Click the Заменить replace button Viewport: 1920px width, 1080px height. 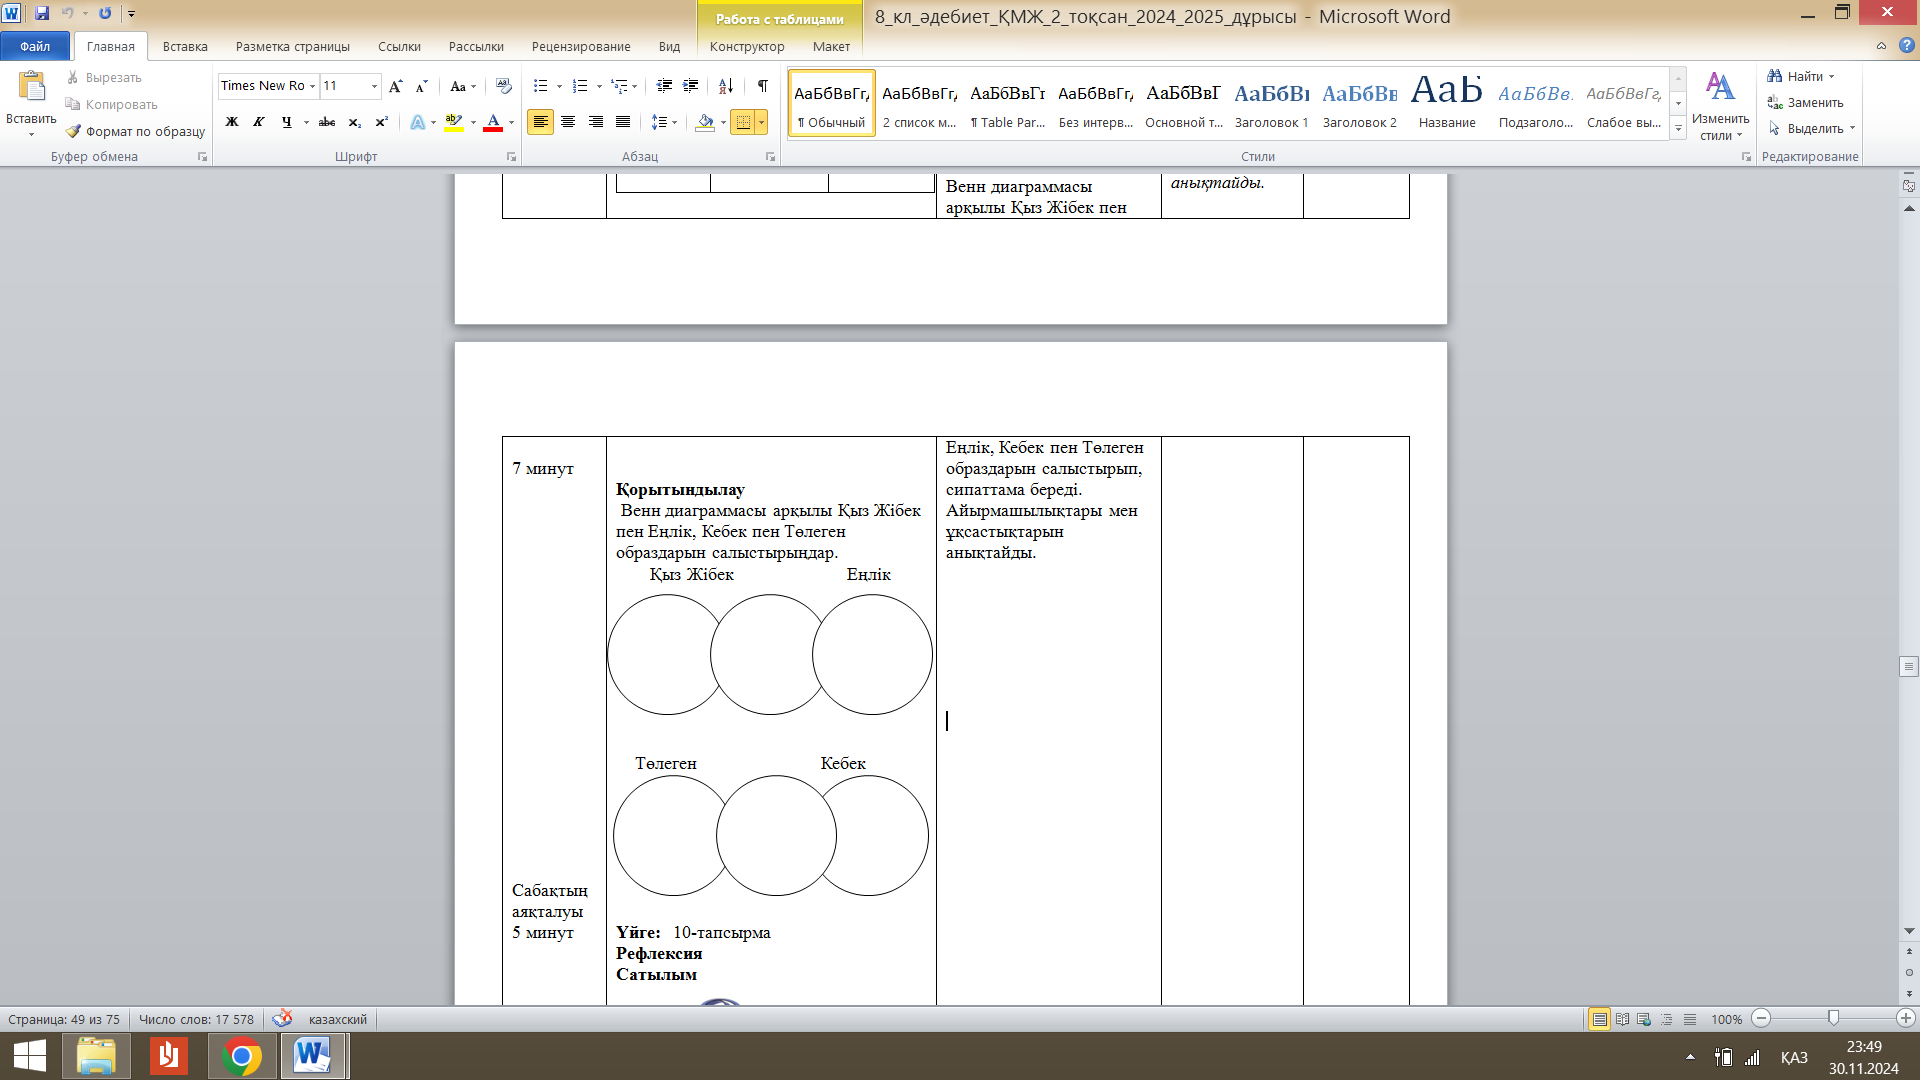tap(1805, 102)
